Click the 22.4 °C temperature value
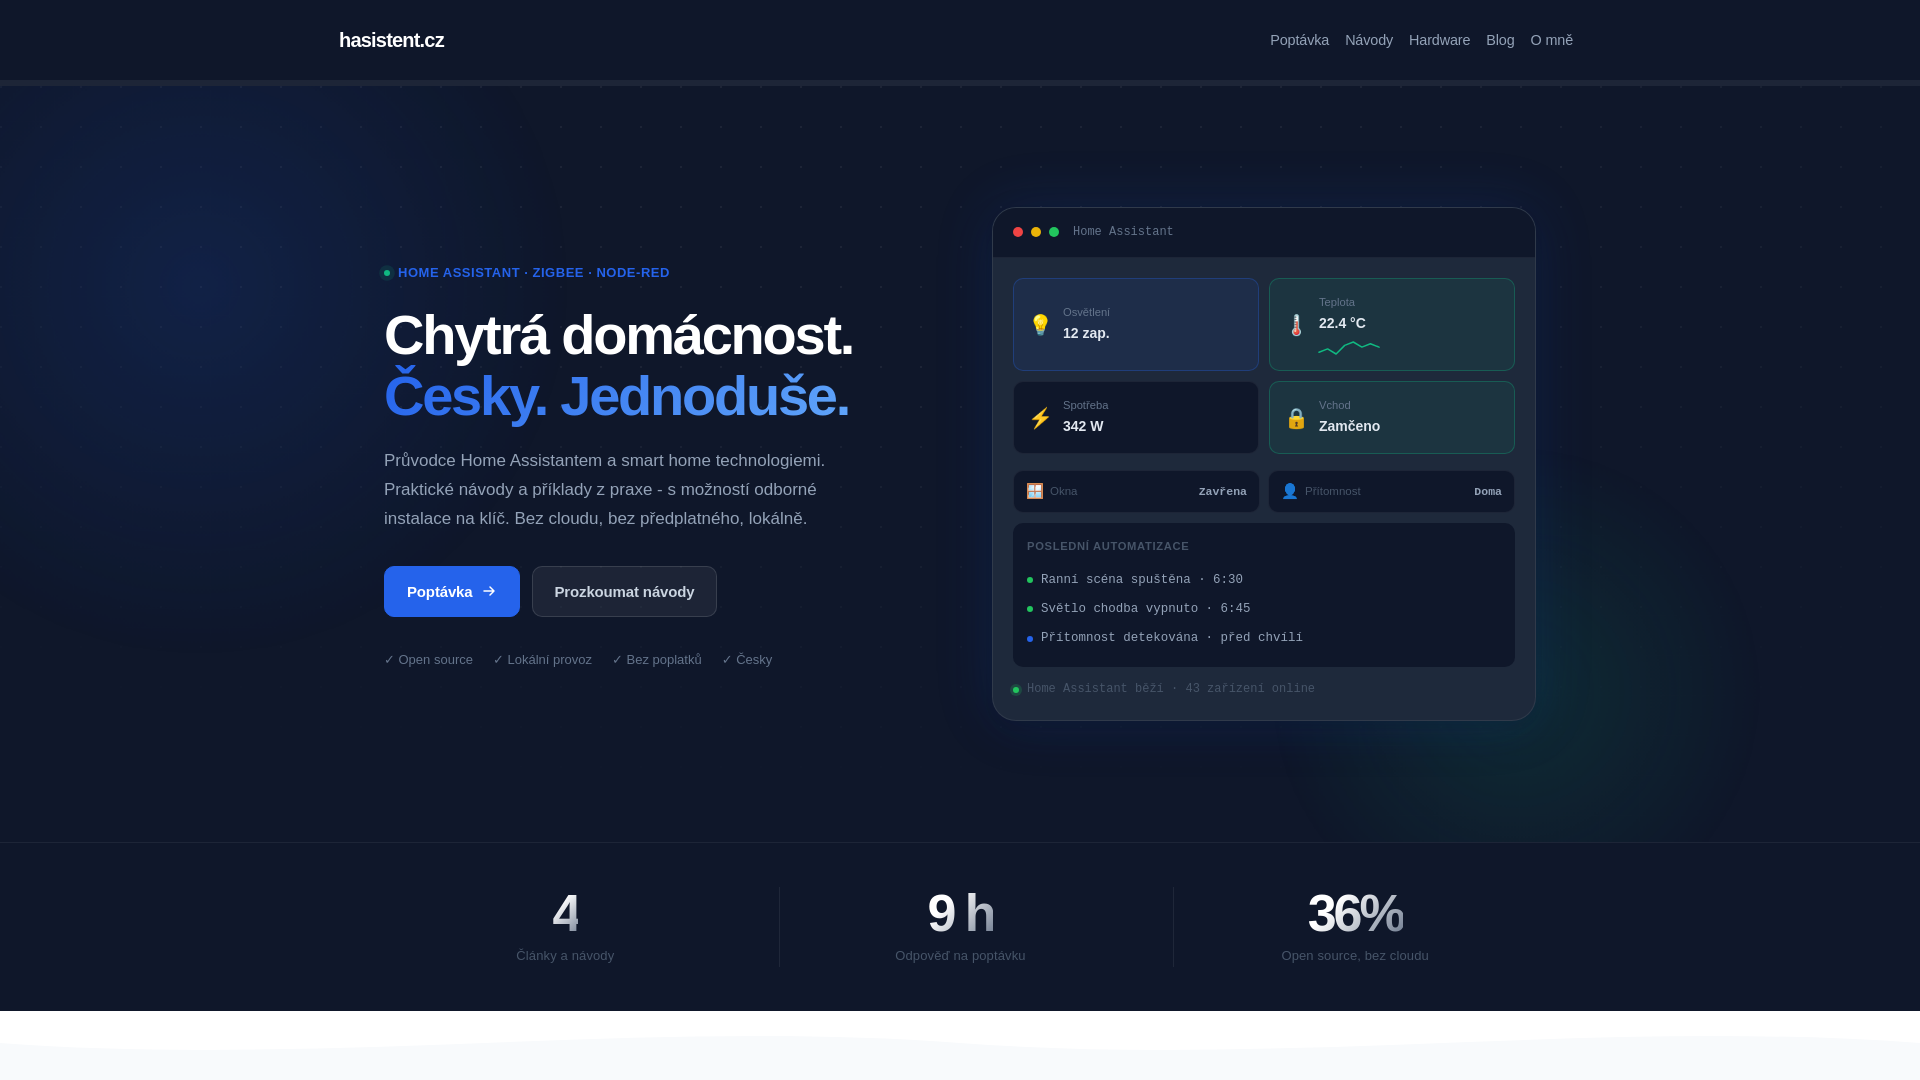The height and width of the screenshot is (1080, 1920). click(x=1342, y=323)
